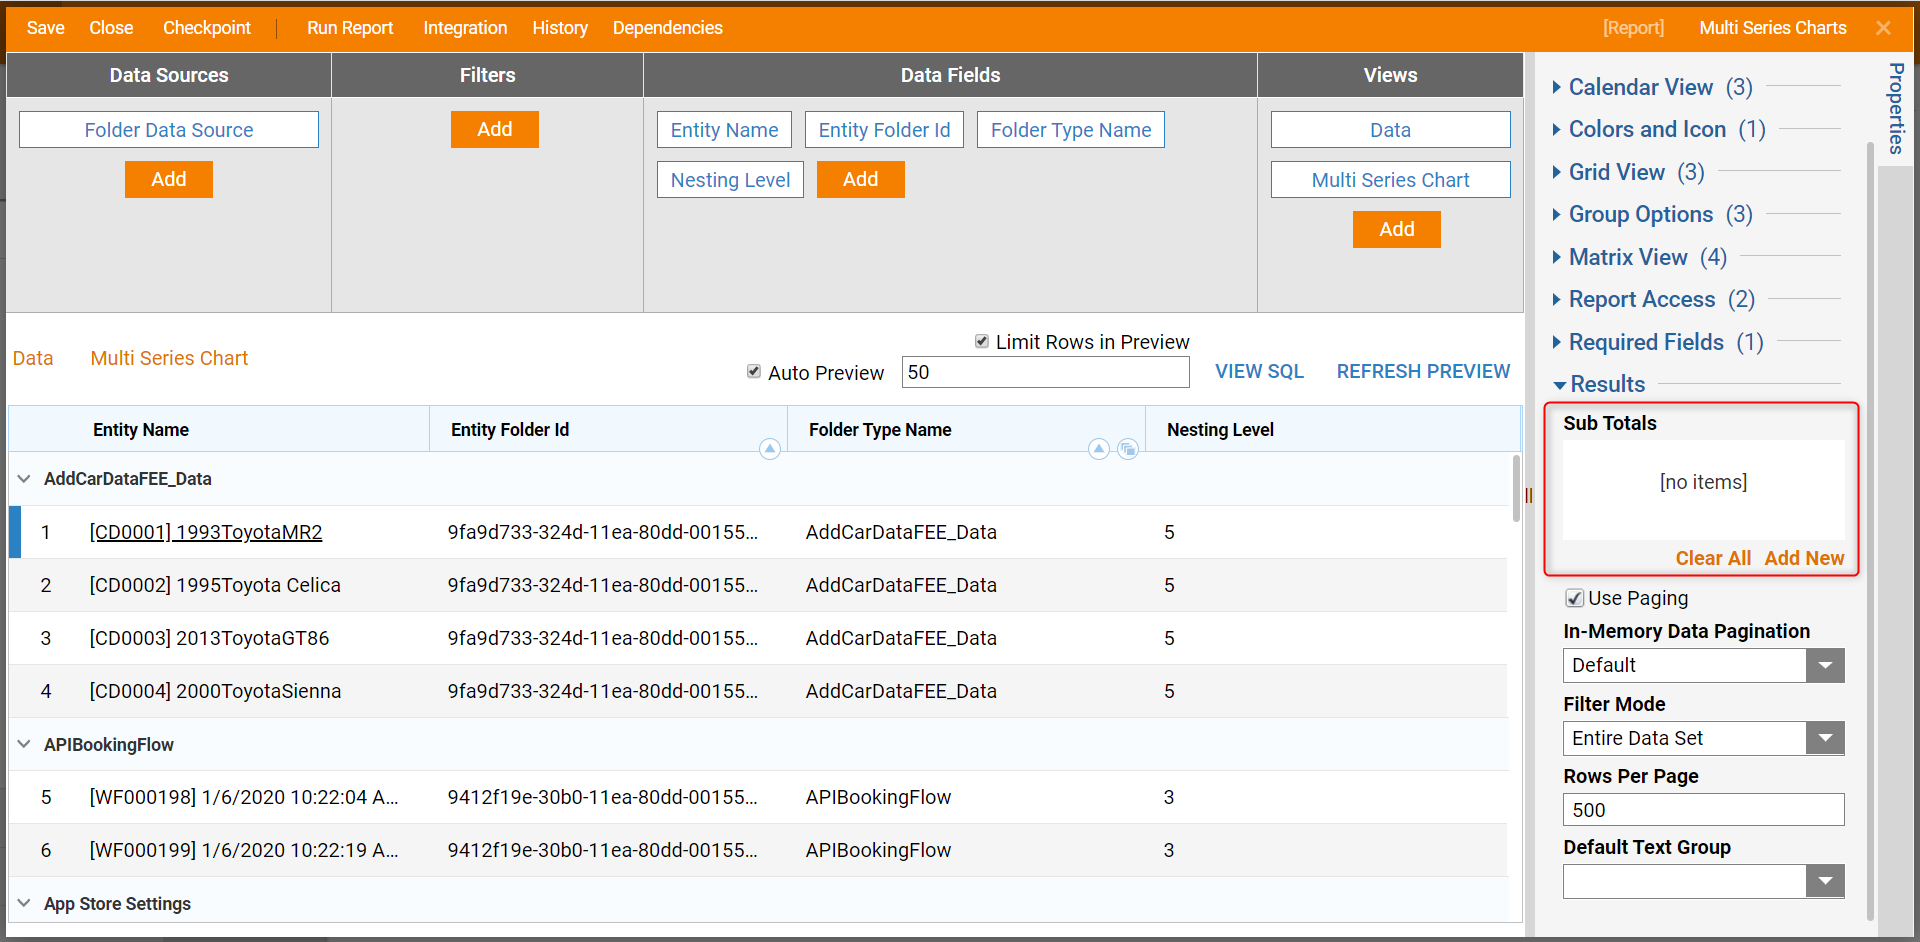Viewport: 1920px width, 942px height.
Task: Open the History menu item
Action: coord(560,28)
